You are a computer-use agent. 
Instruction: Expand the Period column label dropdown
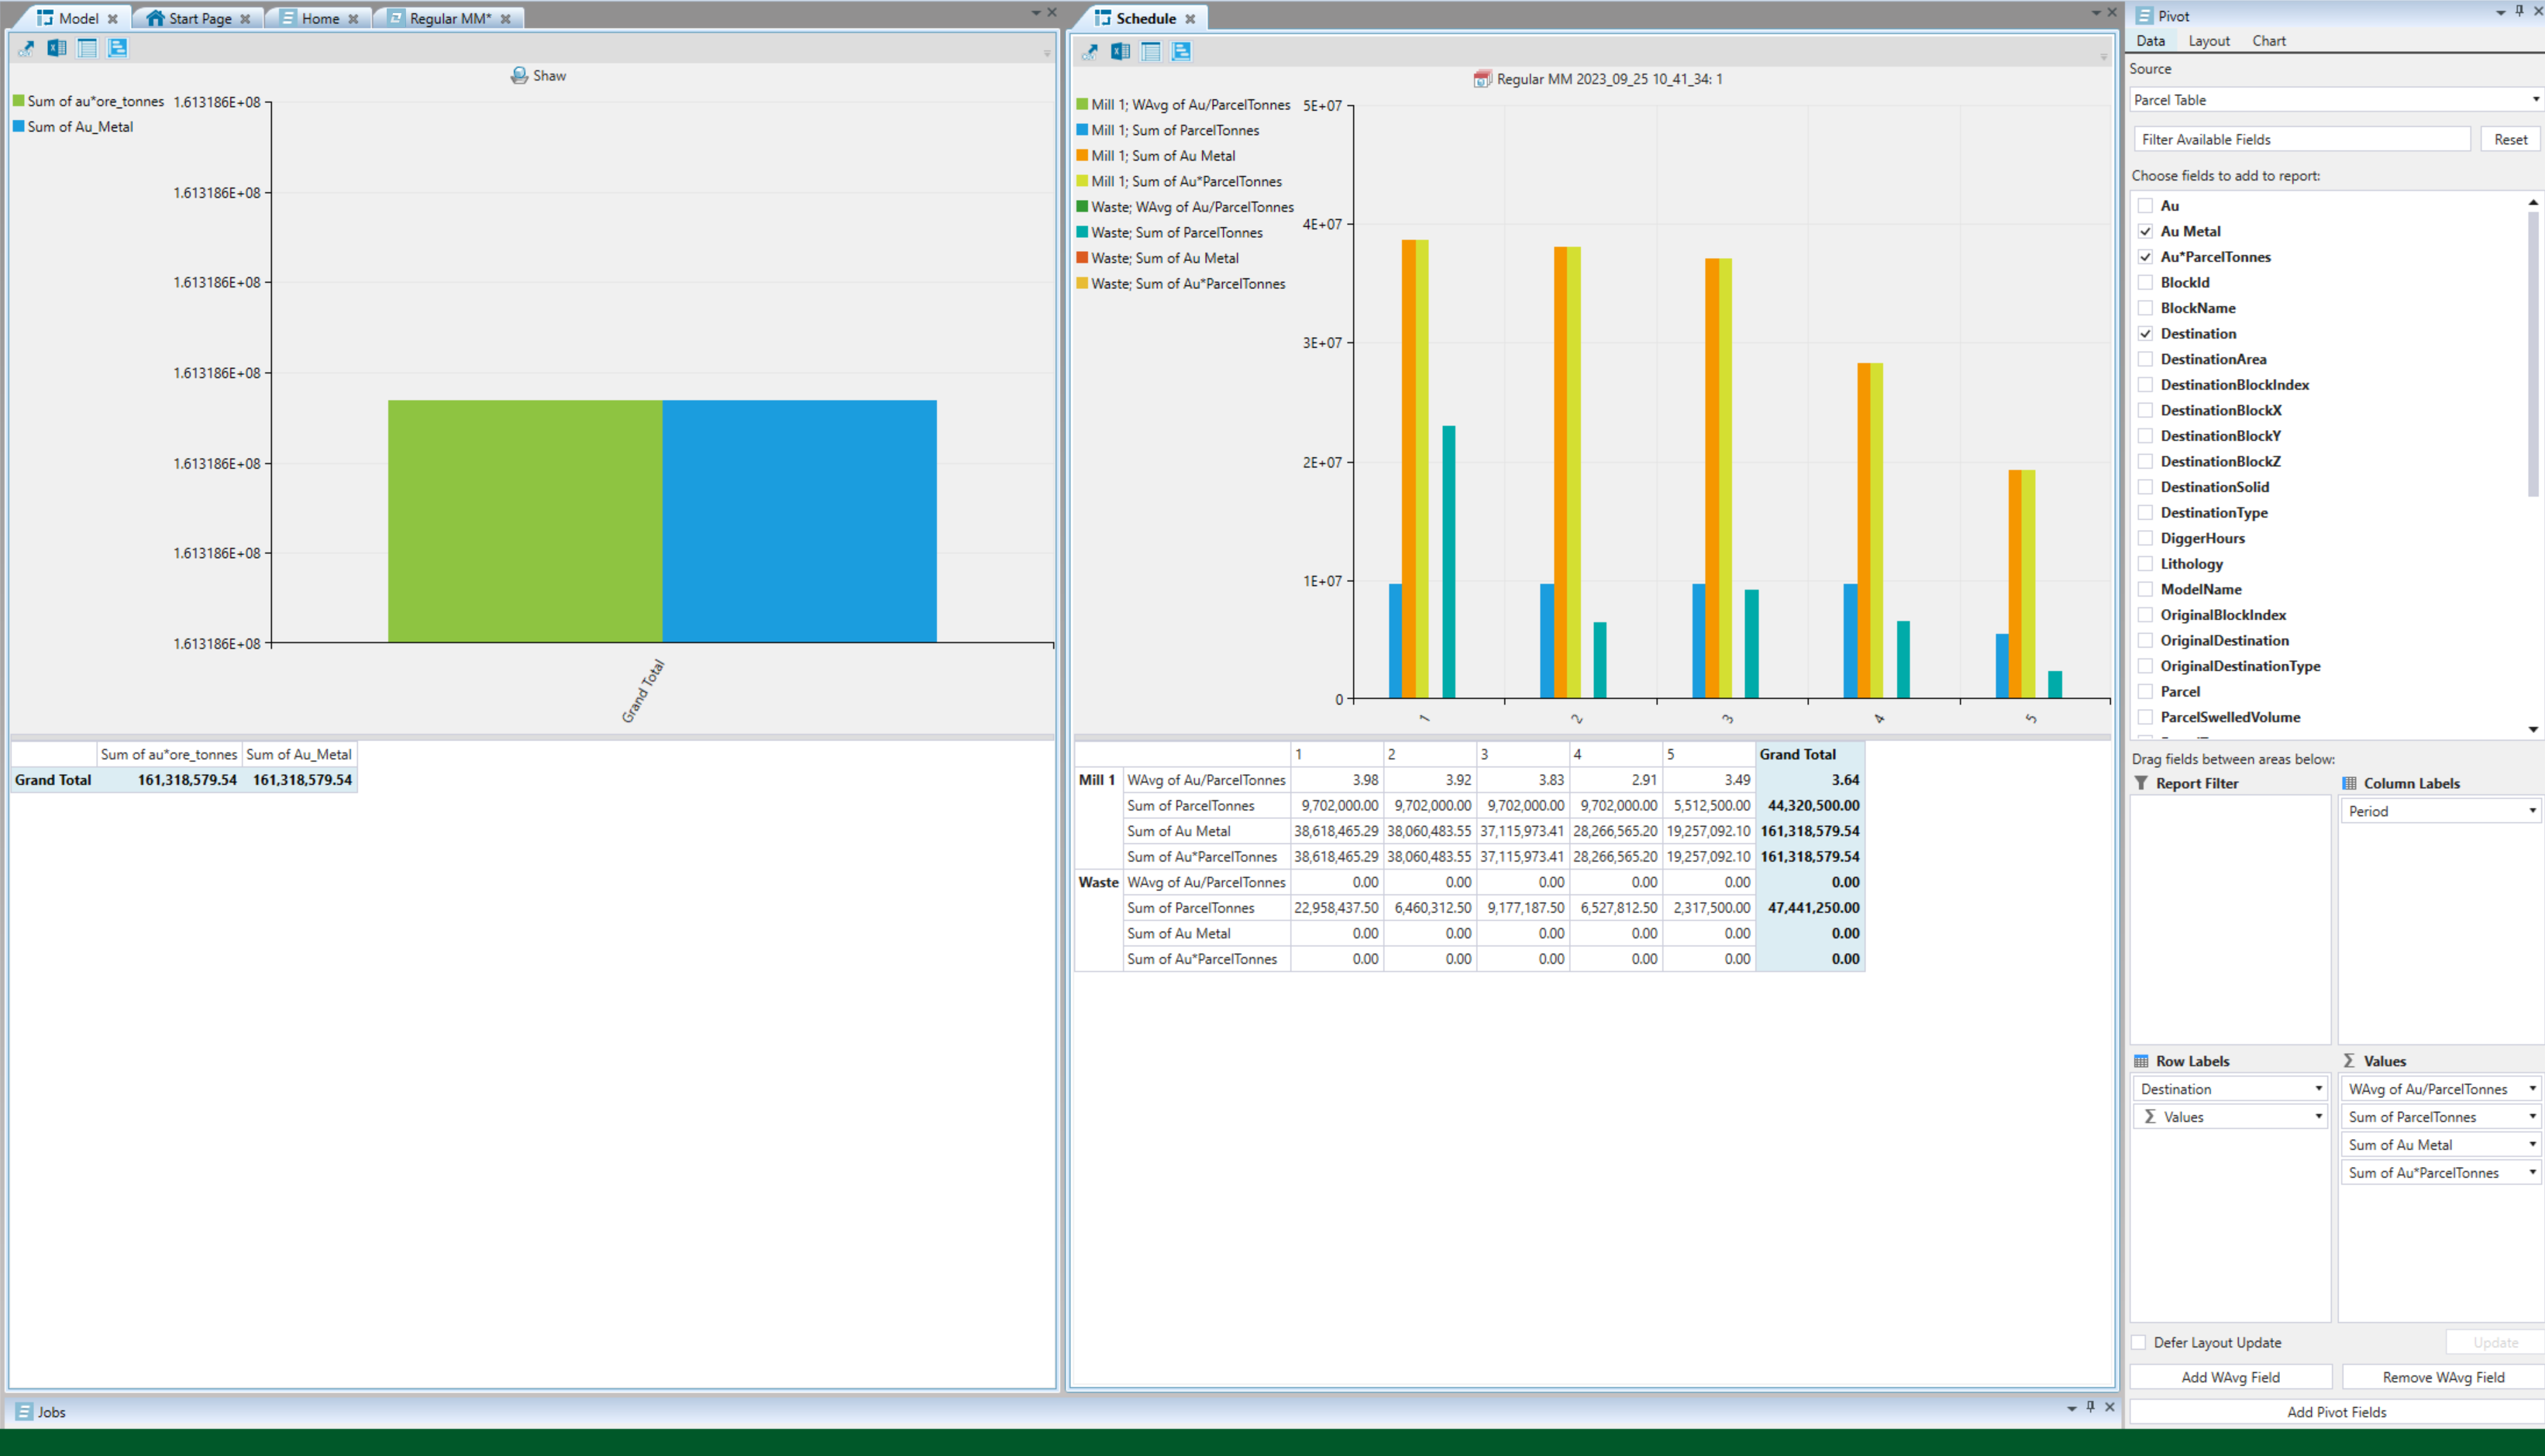pos(2531,811)
